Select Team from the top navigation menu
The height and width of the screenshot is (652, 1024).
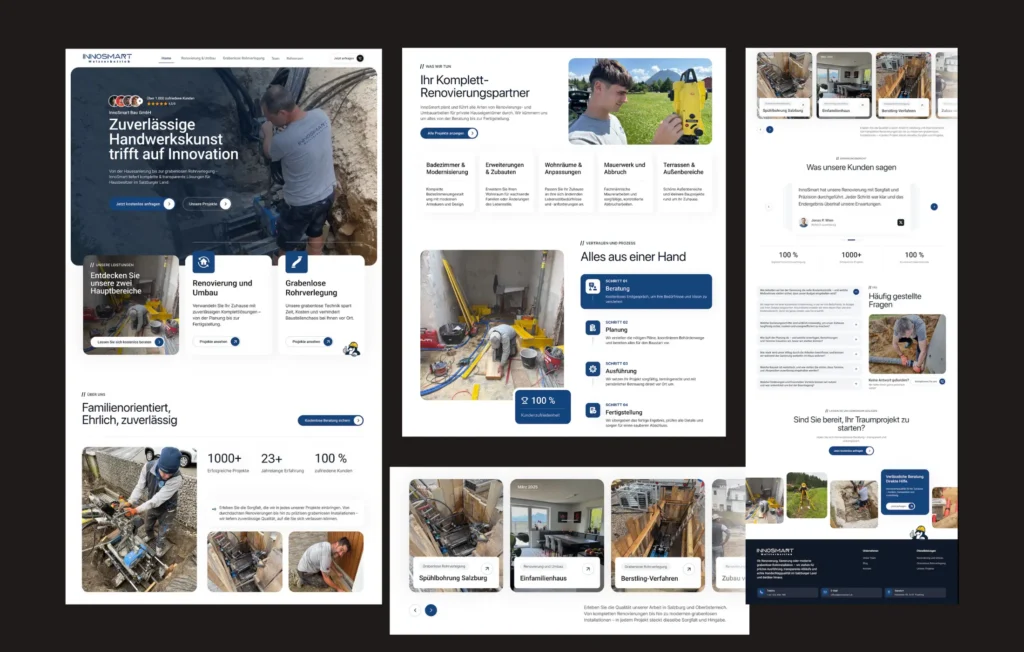275,58
